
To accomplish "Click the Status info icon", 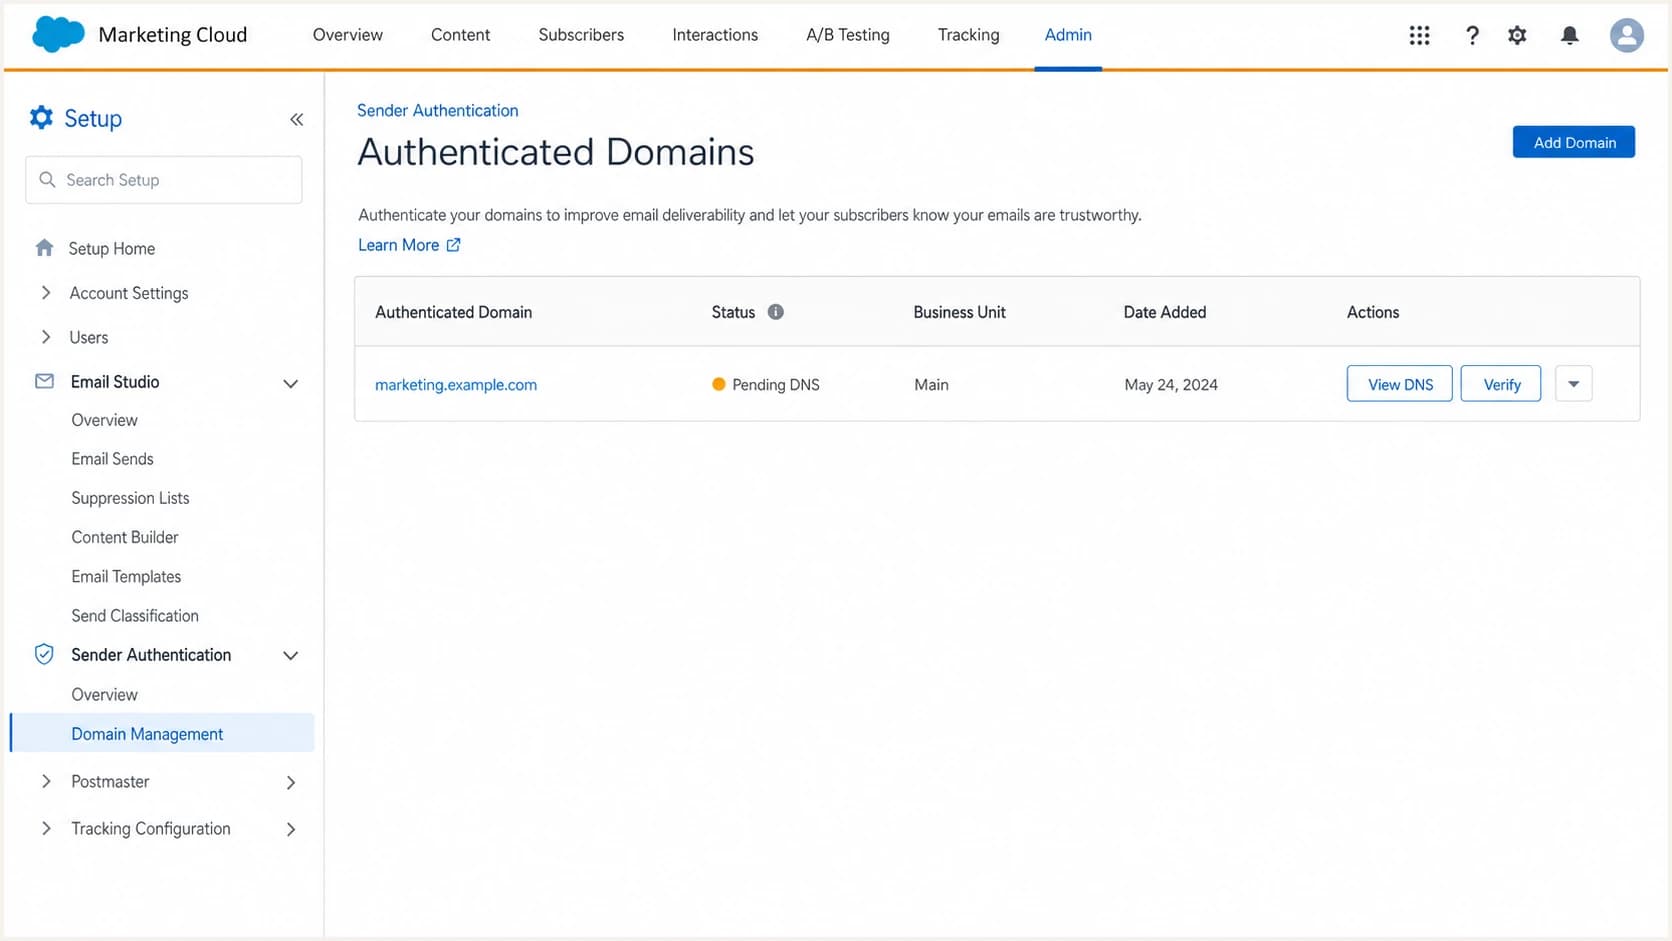I will tap(775, 312).
